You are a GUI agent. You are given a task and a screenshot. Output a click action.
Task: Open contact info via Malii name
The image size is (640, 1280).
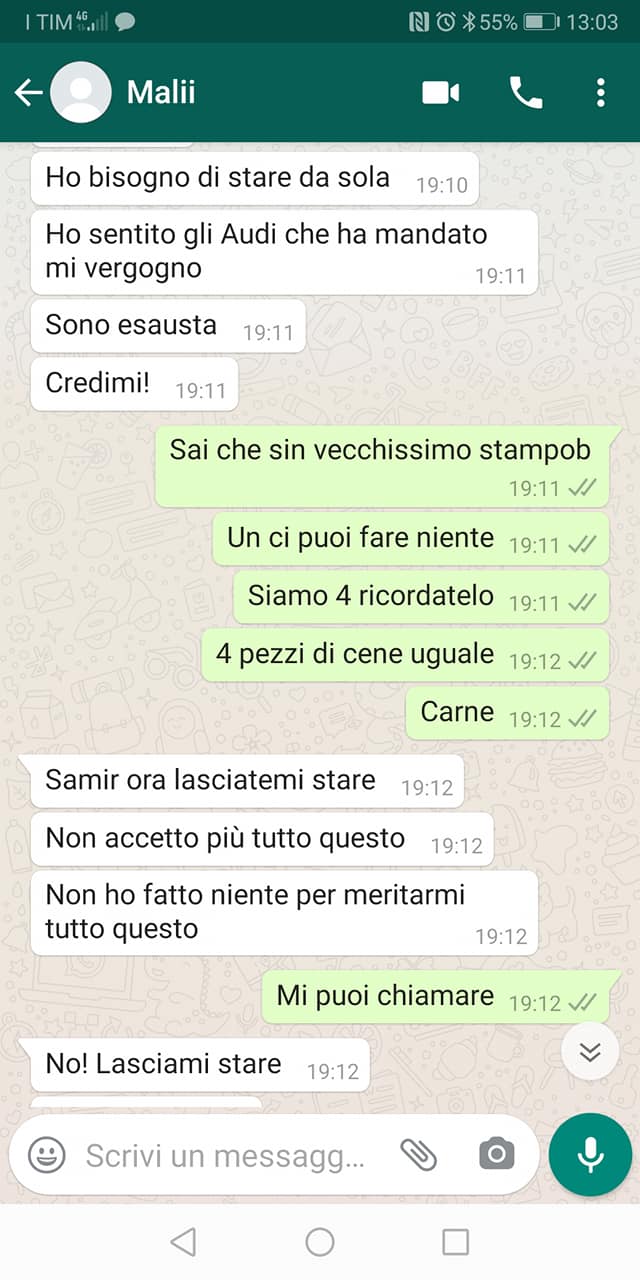(161, 92)
